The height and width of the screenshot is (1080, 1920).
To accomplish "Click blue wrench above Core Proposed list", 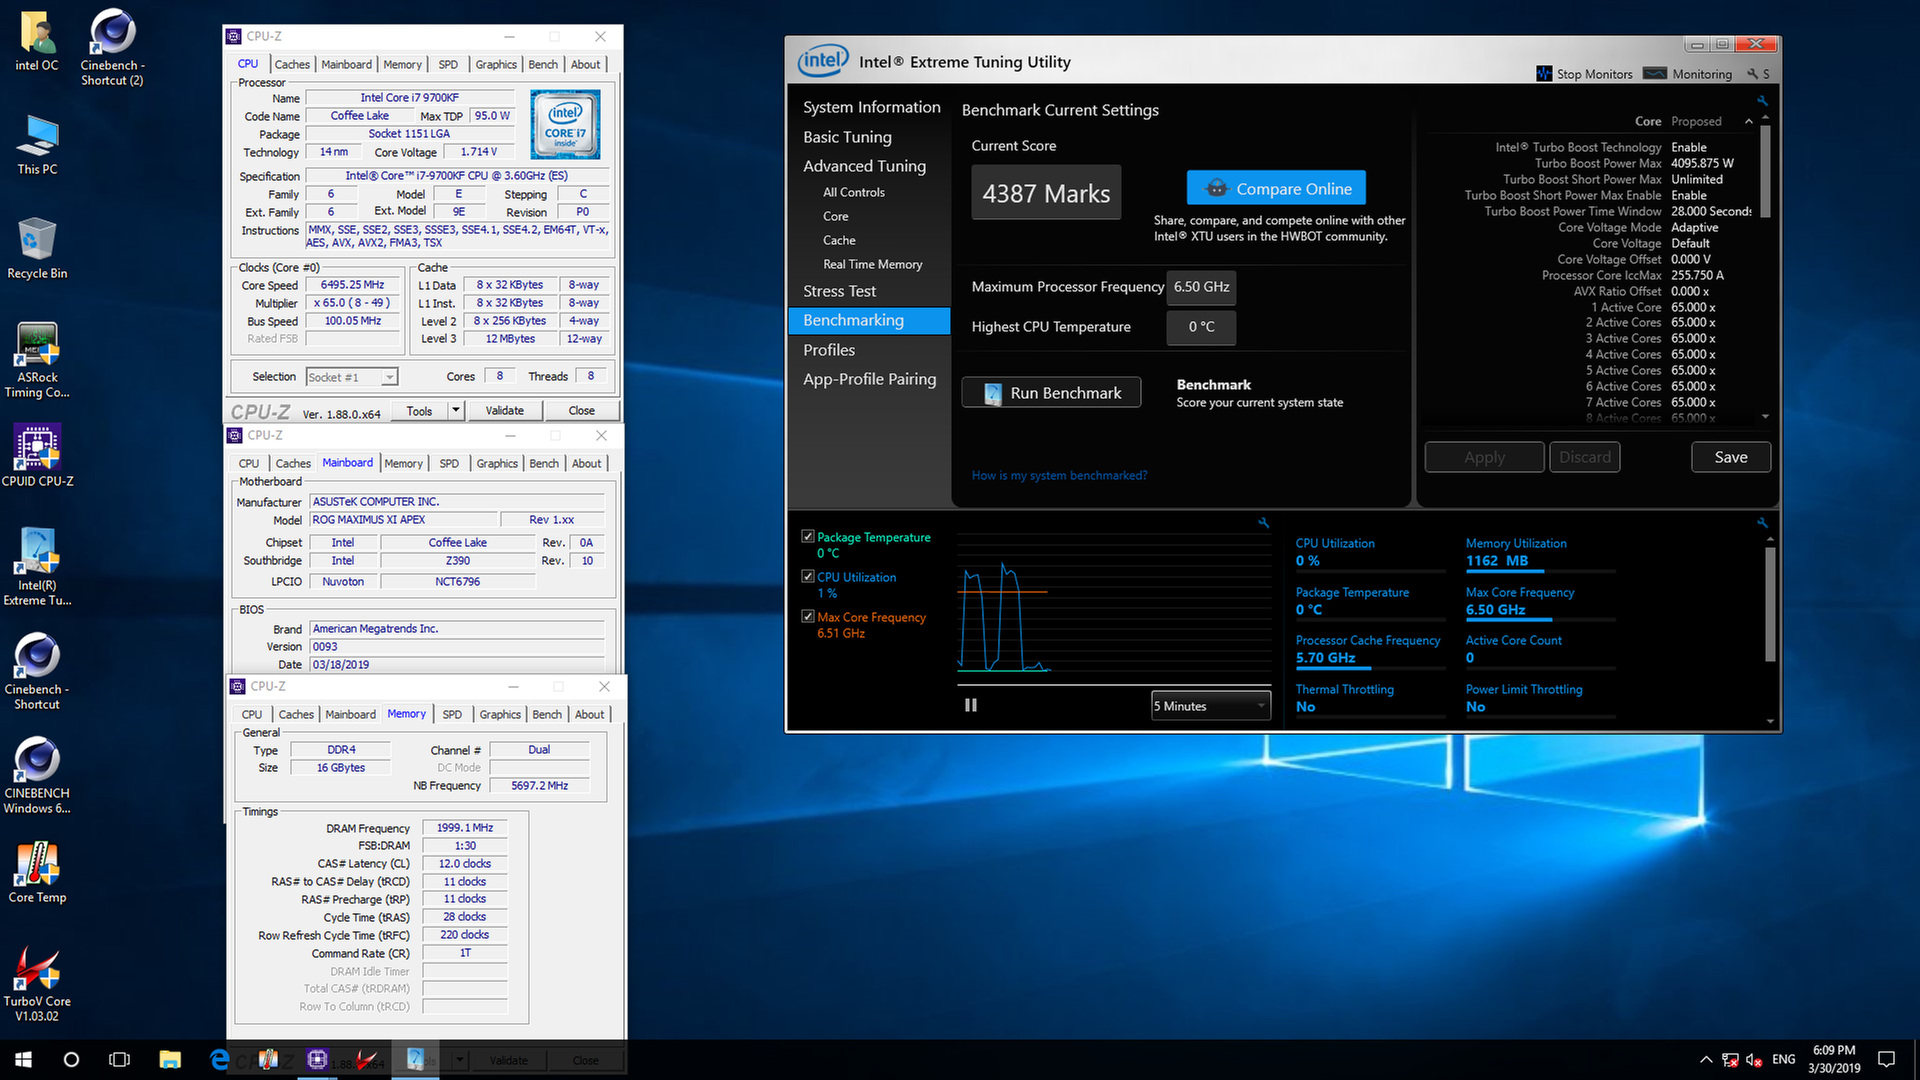I will 1762,101.
